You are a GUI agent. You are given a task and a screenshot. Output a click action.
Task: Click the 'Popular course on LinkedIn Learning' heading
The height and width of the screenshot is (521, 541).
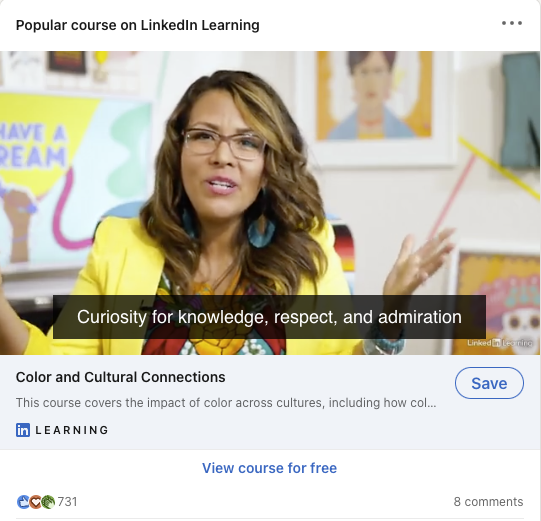coord(137,25)
